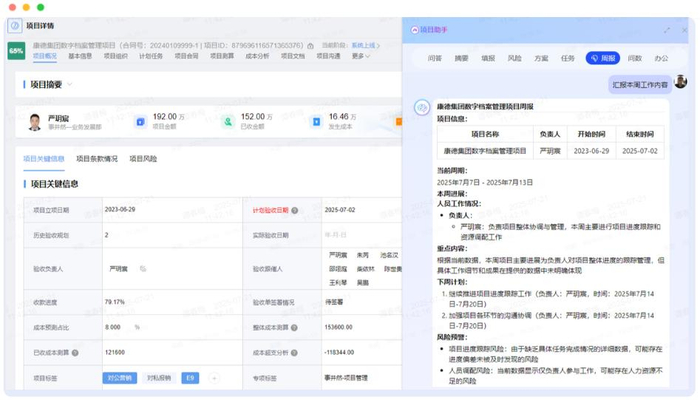
Task: Select the 风险 tab in 项目助手
Action: [x=515, y=59]
